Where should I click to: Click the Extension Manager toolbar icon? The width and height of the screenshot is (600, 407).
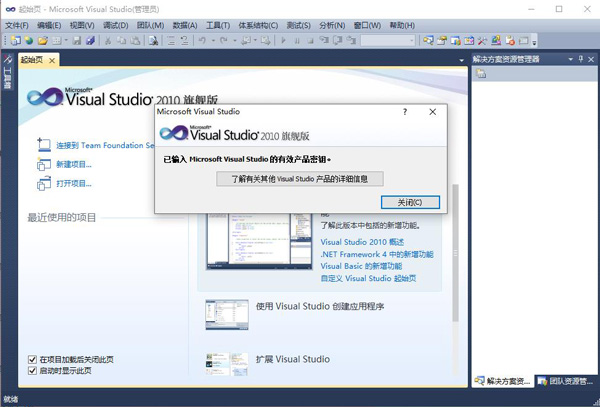click(x=496, y=40)
